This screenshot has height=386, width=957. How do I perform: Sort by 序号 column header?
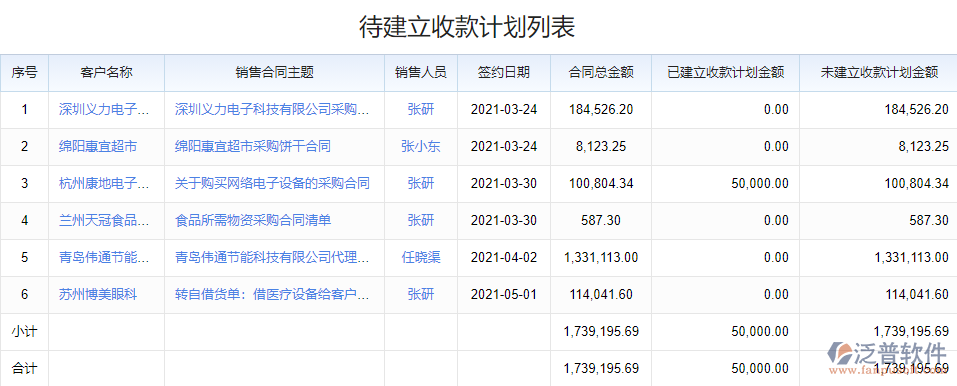pos(24,73)
